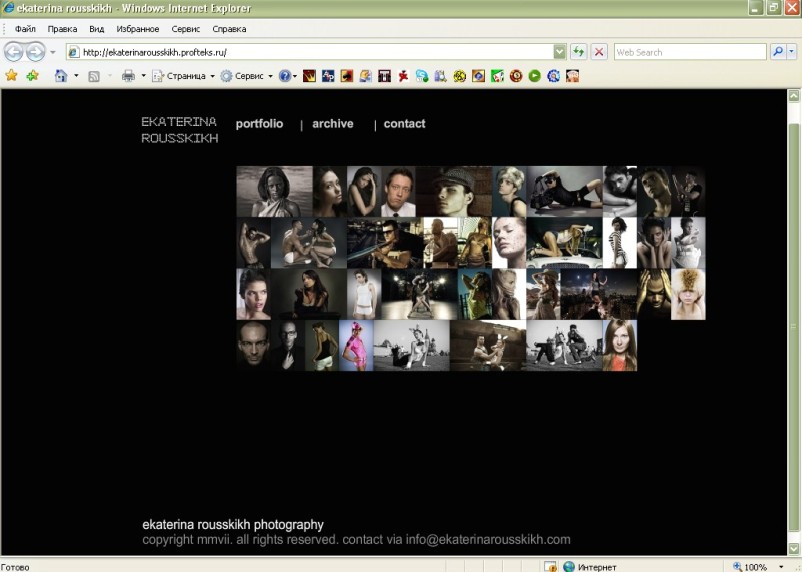
Task: Open the portfolio link
Action: 259,124
